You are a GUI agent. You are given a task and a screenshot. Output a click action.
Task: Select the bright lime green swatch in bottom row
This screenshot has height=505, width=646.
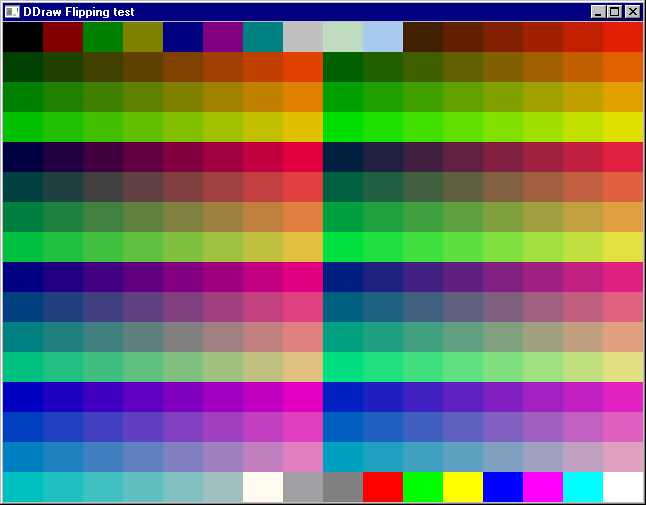pyautogui.click(x=422, y=487)
